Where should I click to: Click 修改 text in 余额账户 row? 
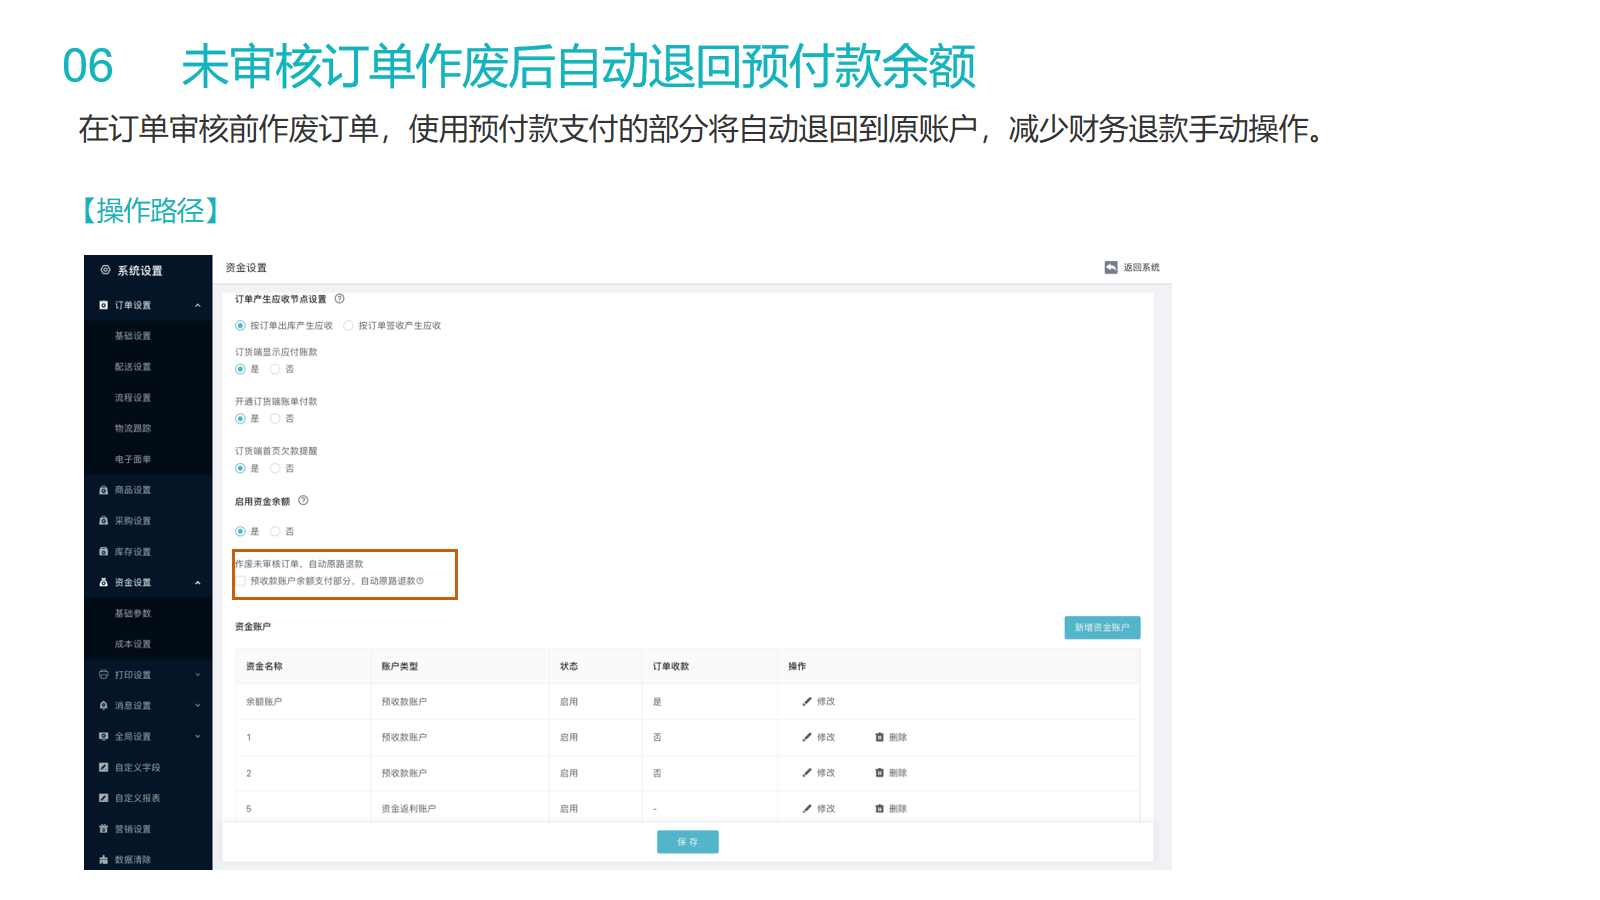[x=826, y=702]
